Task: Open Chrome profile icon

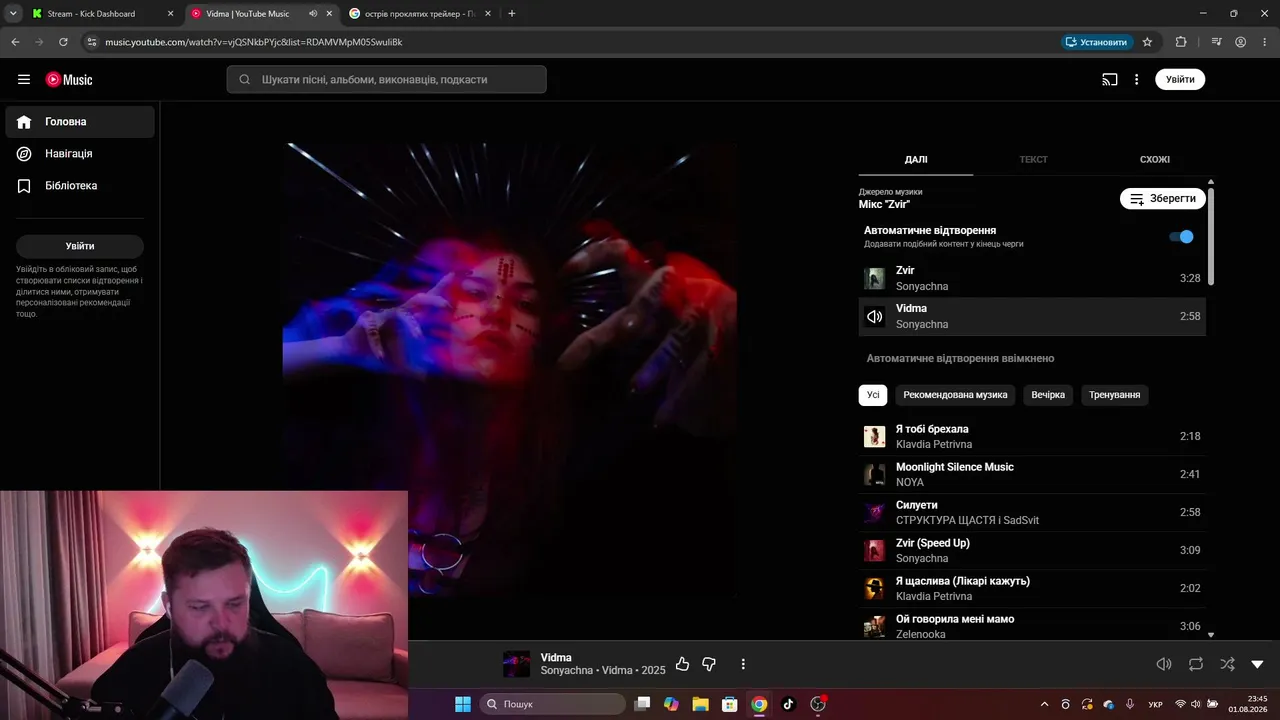Action: coord(1240,42)
